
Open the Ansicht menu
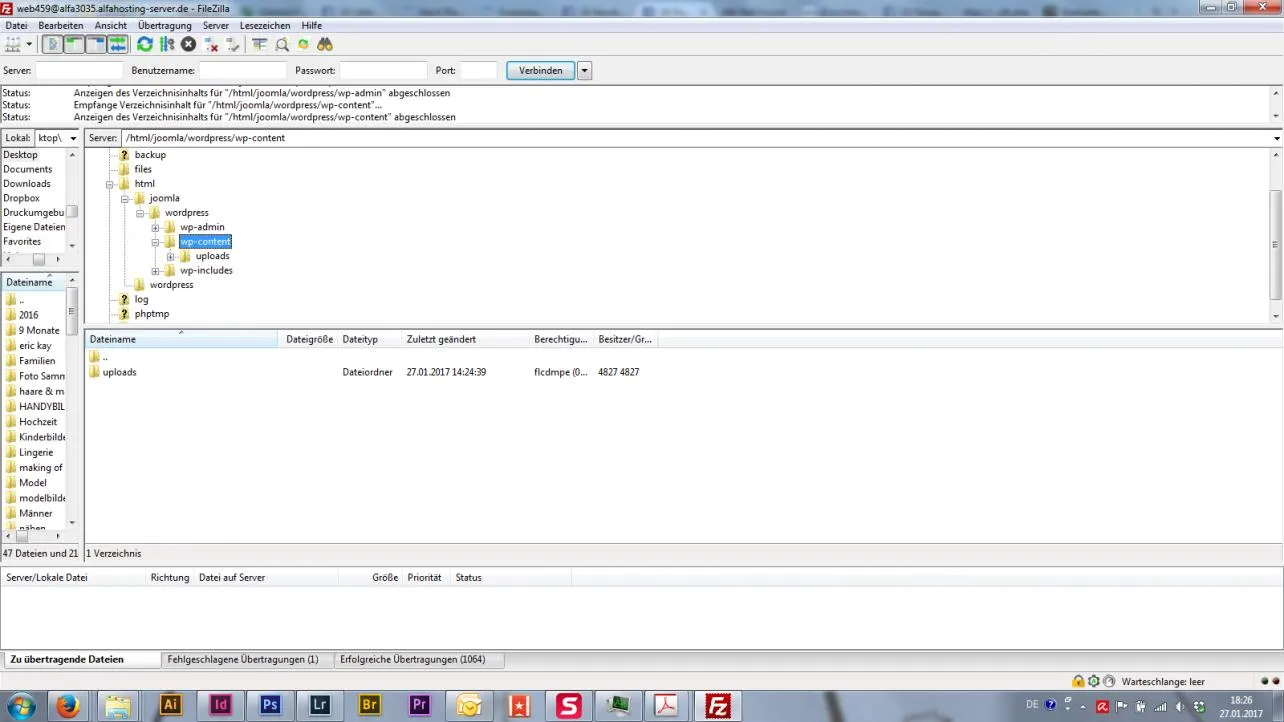111,25
